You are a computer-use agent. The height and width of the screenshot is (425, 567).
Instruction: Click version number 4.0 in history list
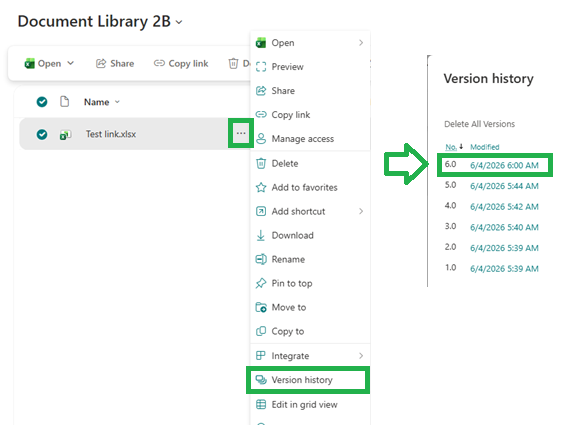click(x=450, y=205)
